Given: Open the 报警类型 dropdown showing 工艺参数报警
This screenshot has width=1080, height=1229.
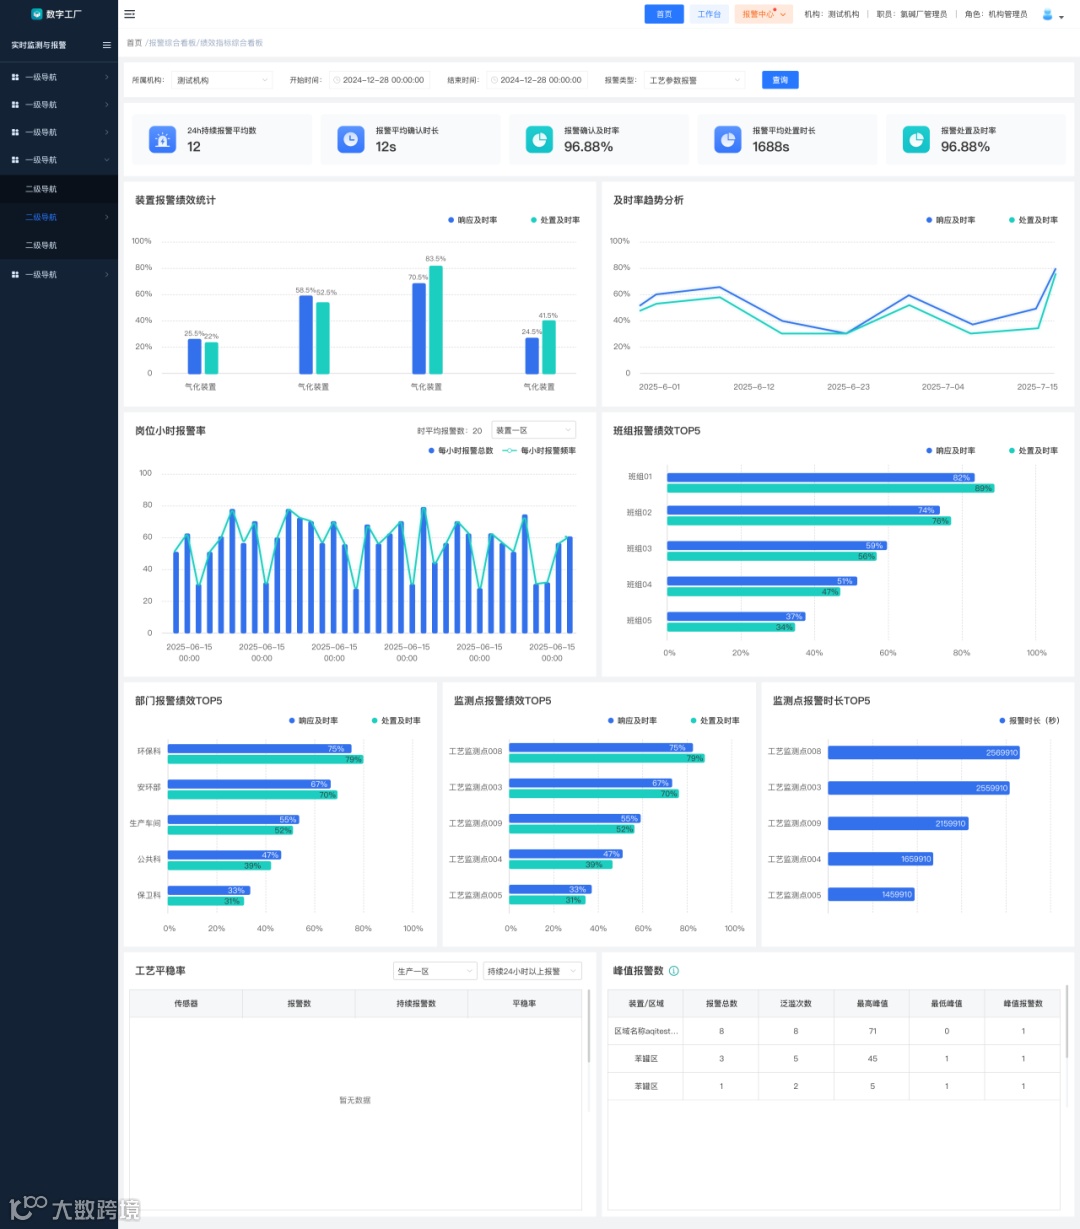Looking at the screenshot, I should coord(695,80).
